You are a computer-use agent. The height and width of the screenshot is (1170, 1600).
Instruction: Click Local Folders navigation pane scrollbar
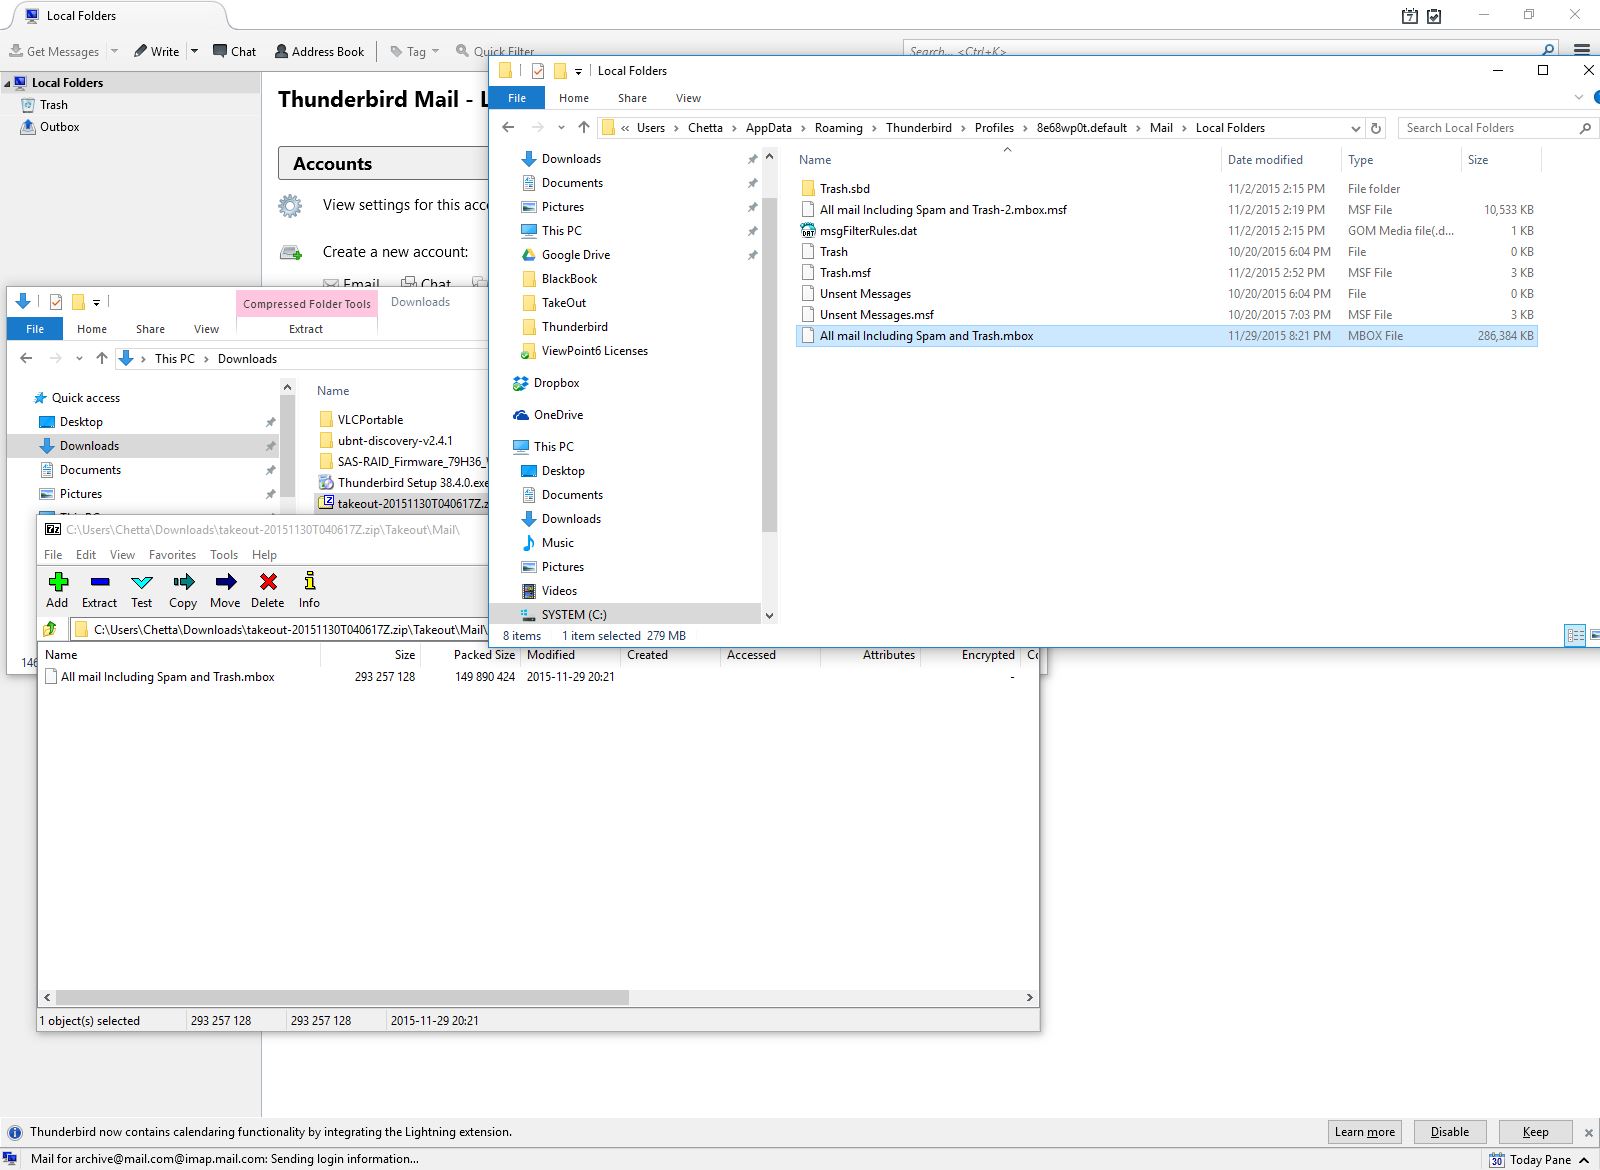point(769,364)
